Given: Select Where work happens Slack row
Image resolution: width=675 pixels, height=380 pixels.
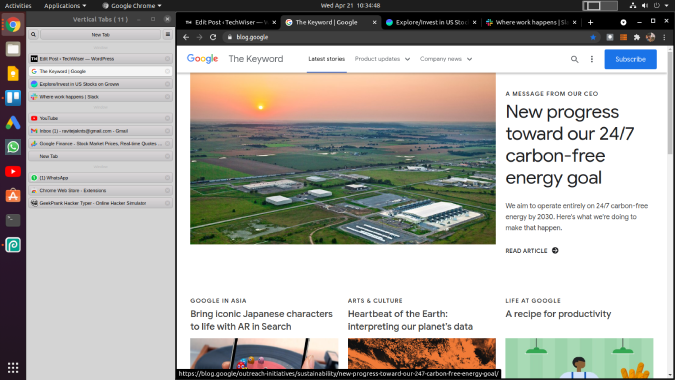Looking at the screenshot, I should click(x=100, y=97).
